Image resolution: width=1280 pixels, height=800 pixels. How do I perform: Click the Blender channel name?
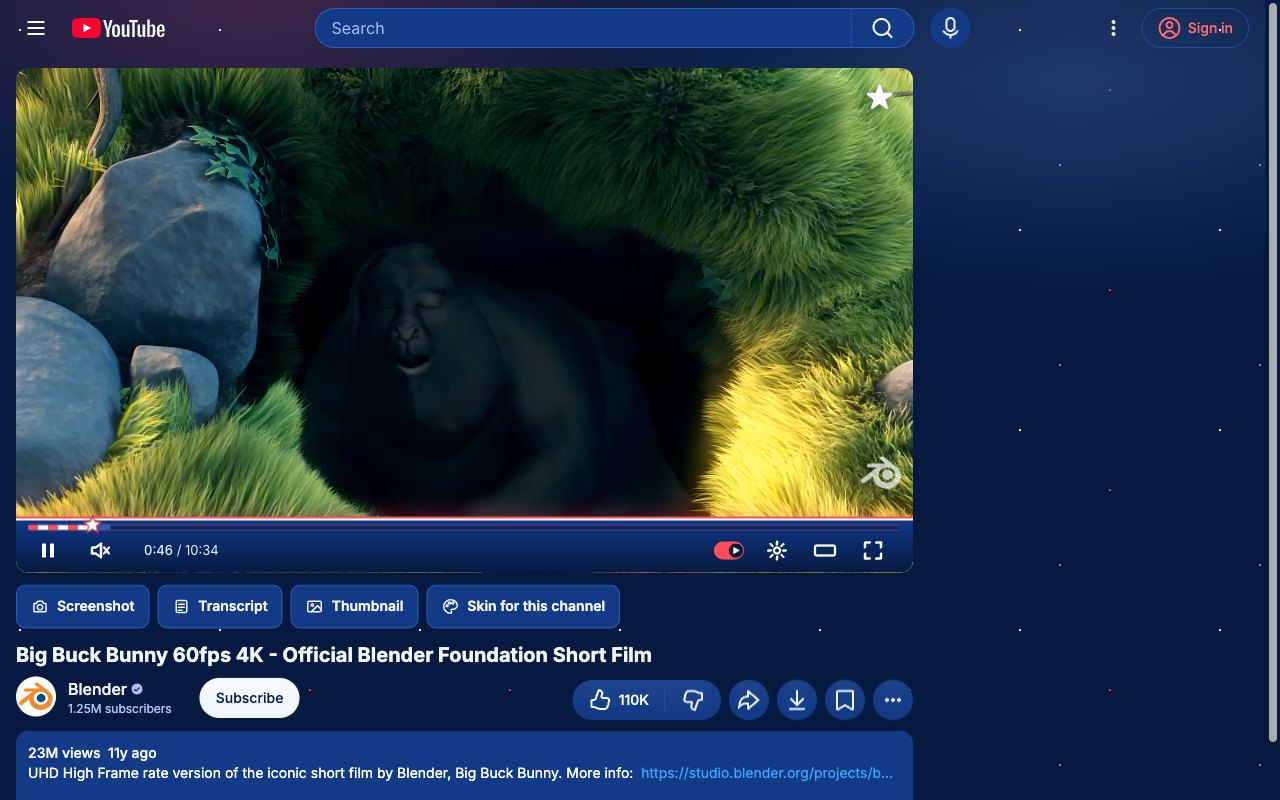click(x=97, y=689)
